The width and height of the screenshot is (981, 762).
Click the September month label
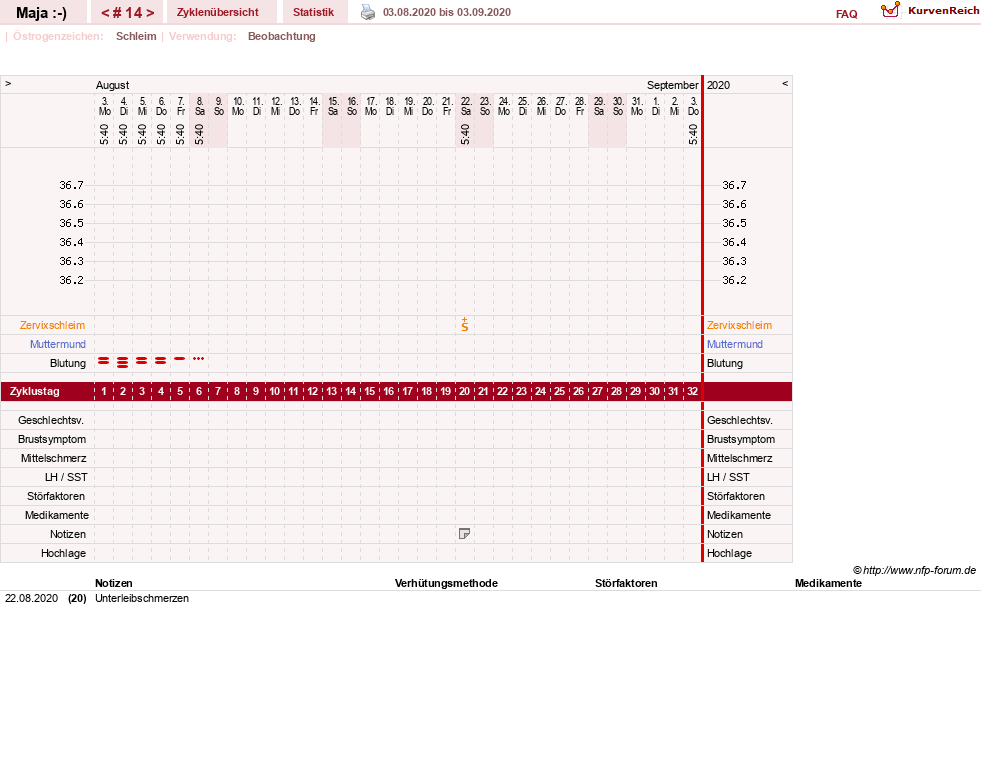coord(673,85)
